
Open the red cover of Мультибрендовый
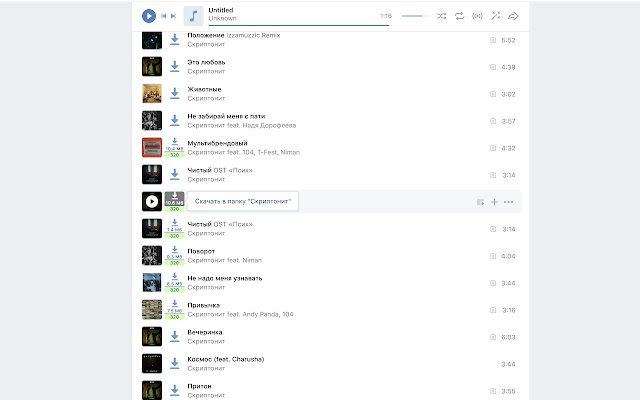152,147
